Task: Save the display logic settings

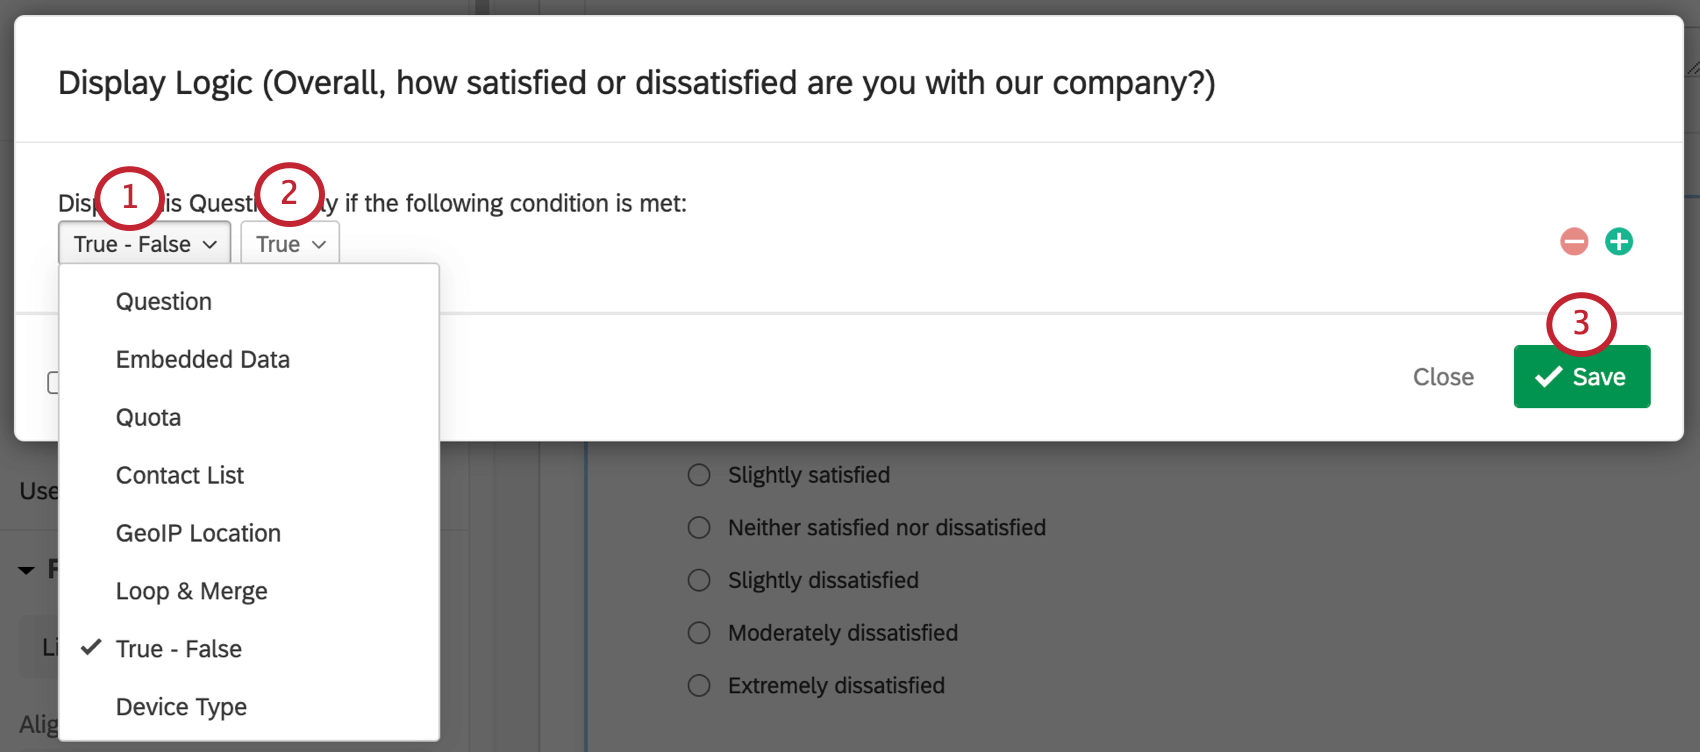Action: click(x=1582, y=376)
